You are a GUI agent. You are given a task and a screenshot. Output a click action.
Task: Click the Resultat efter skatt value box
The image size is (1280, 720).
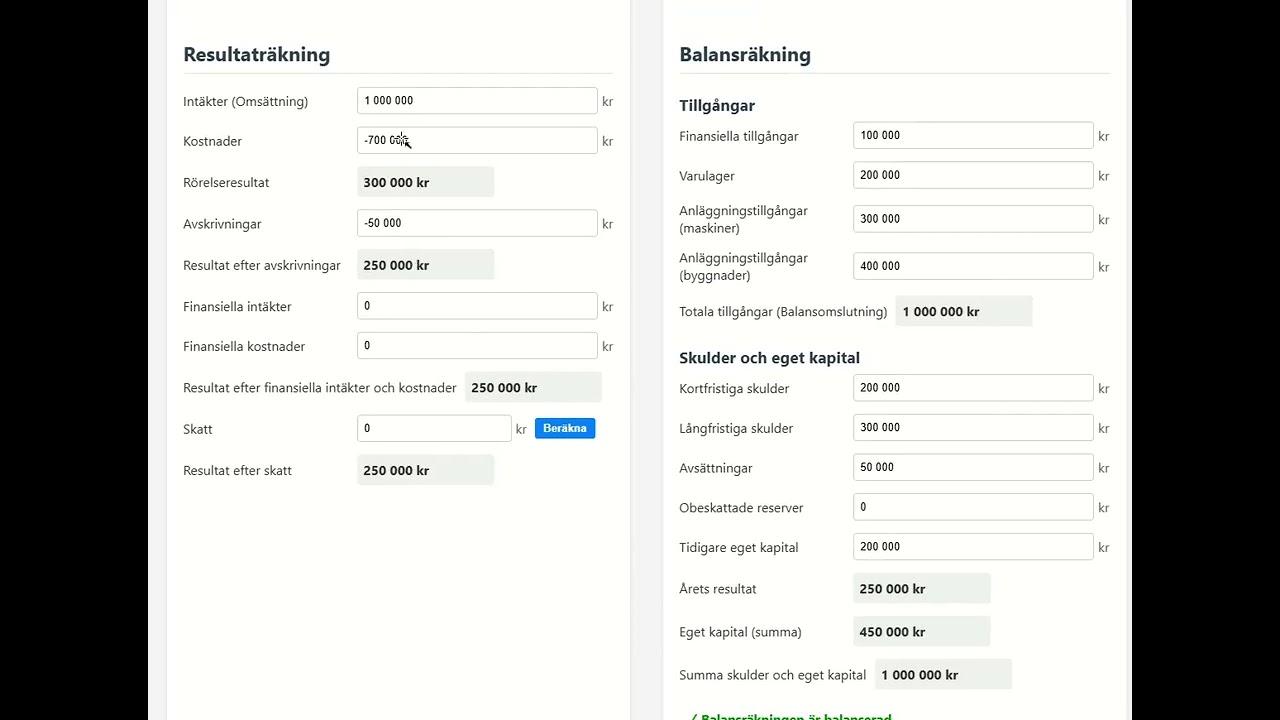(425, 470)
